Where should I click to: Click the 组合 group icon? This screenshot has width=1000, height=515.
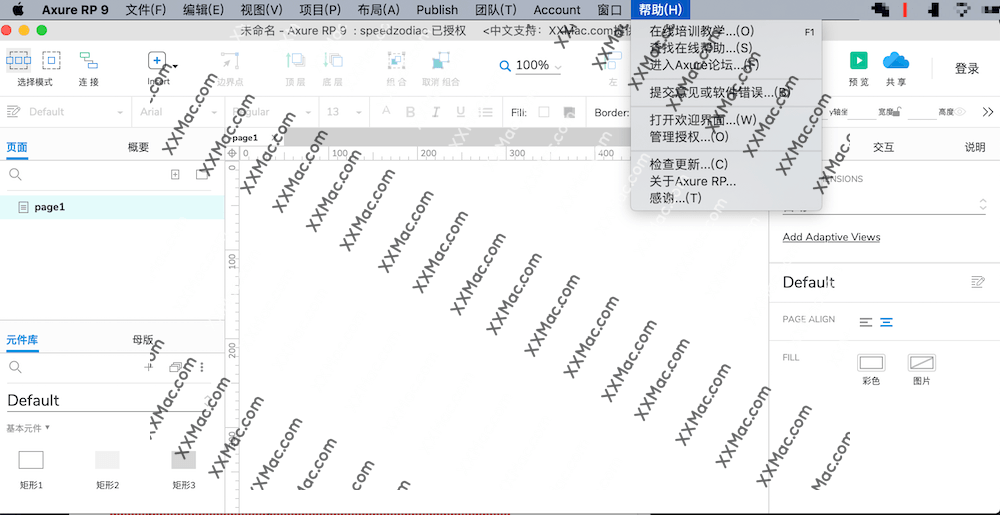[397, 61]
